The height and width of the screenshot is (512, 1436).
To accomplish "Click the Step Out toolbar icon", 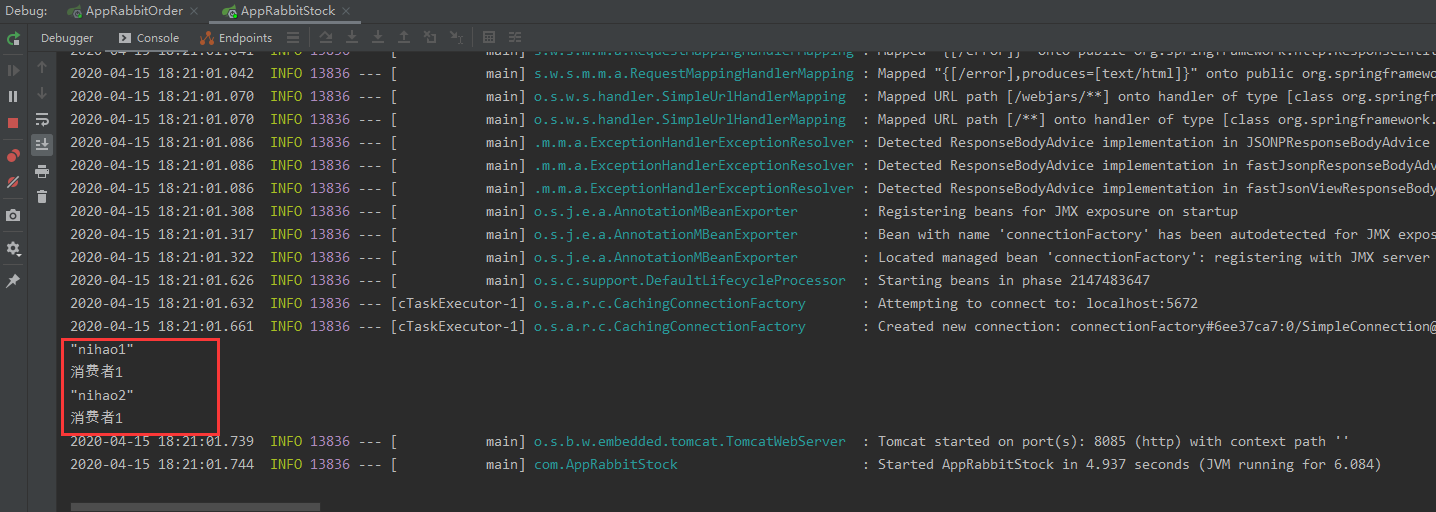I will click(404, 38).
